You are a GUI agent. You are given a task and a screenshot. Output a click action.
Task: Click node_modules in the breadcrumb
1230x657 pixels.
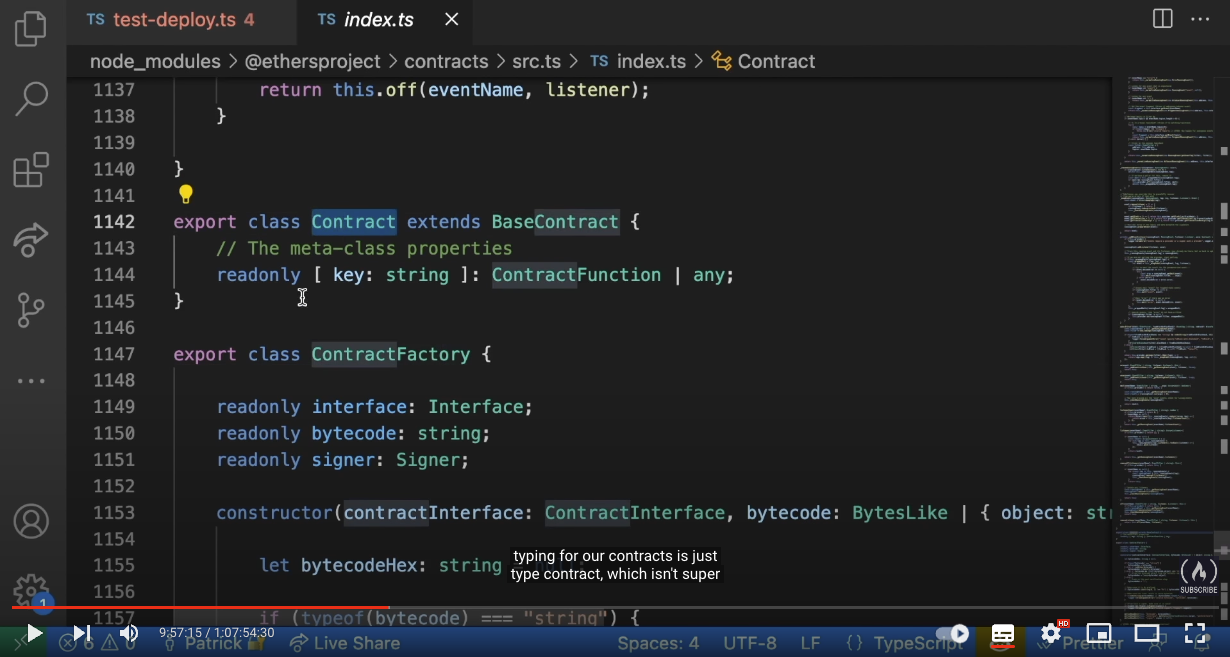155,61
